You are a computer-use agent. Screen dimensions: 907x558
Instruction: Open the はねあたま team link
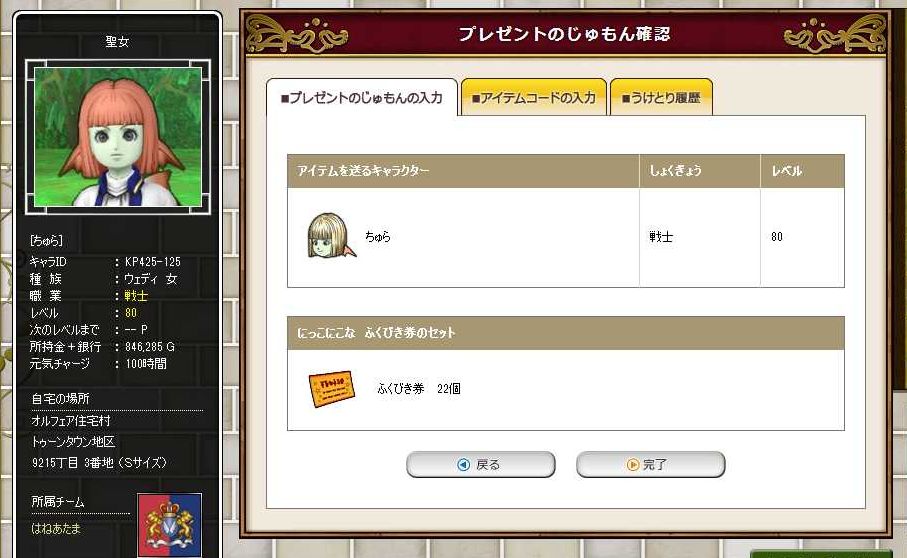pos(56,528)
